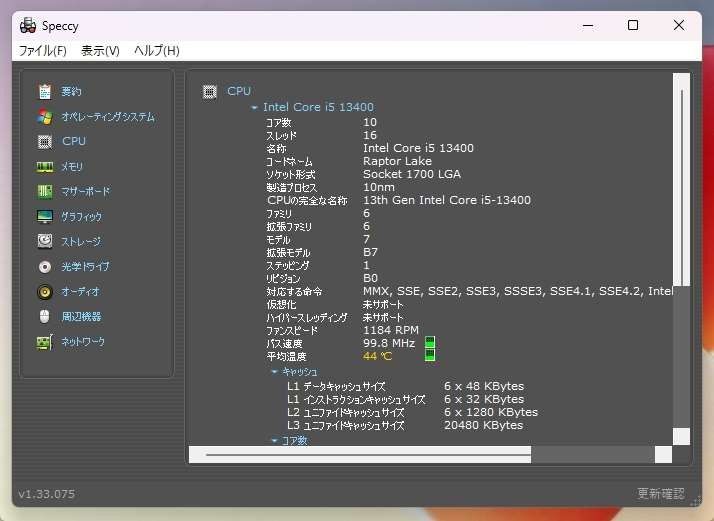Image resolution: width=714 pixels, height=521 pixels.
Task: Select 13th Gen Intel Core i5-13400 text
Action: tap(447, 200)
